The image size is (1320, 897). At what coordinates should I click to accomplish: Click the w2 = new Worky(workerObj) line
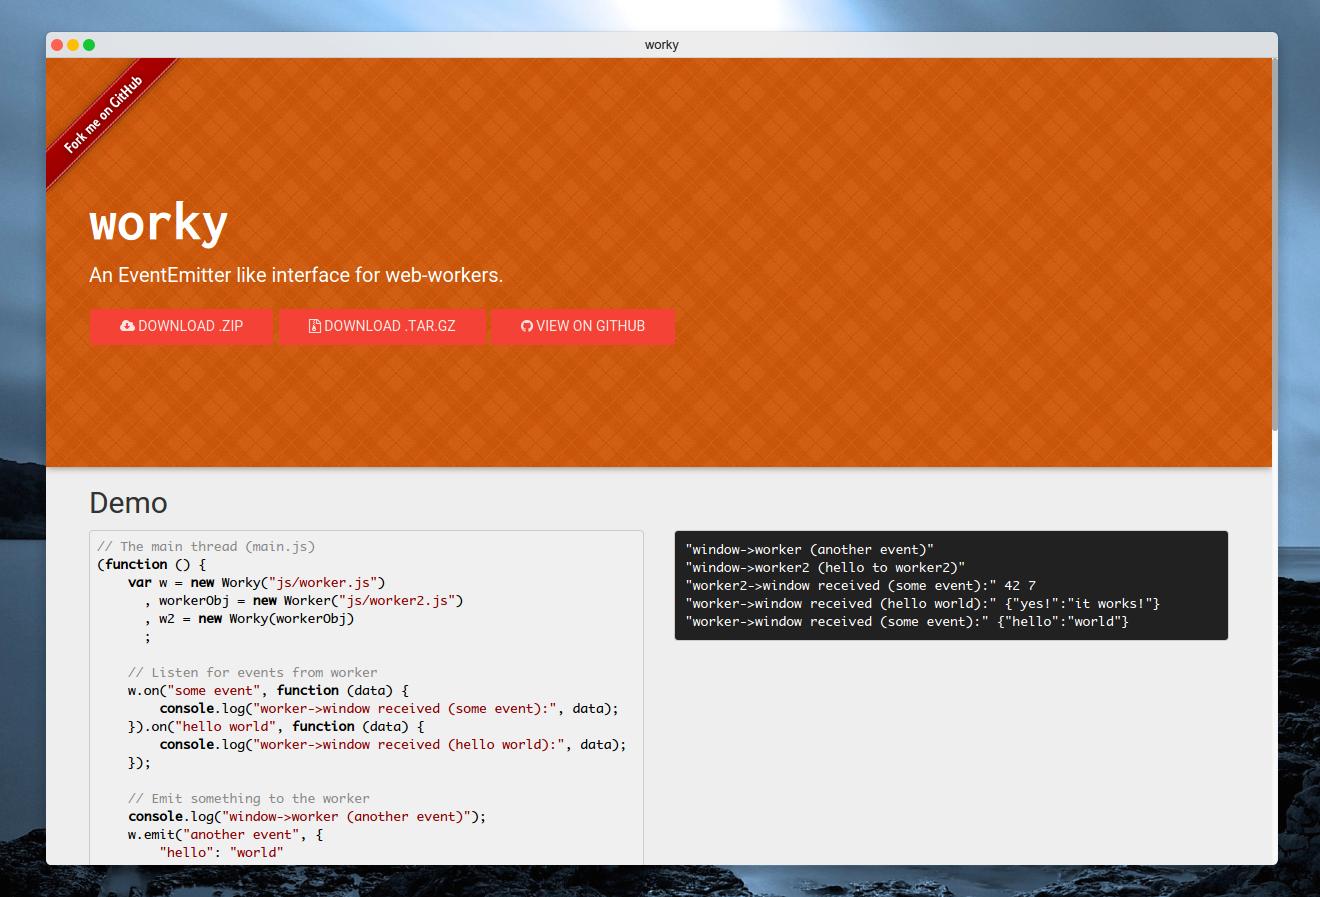click(249, 618)
